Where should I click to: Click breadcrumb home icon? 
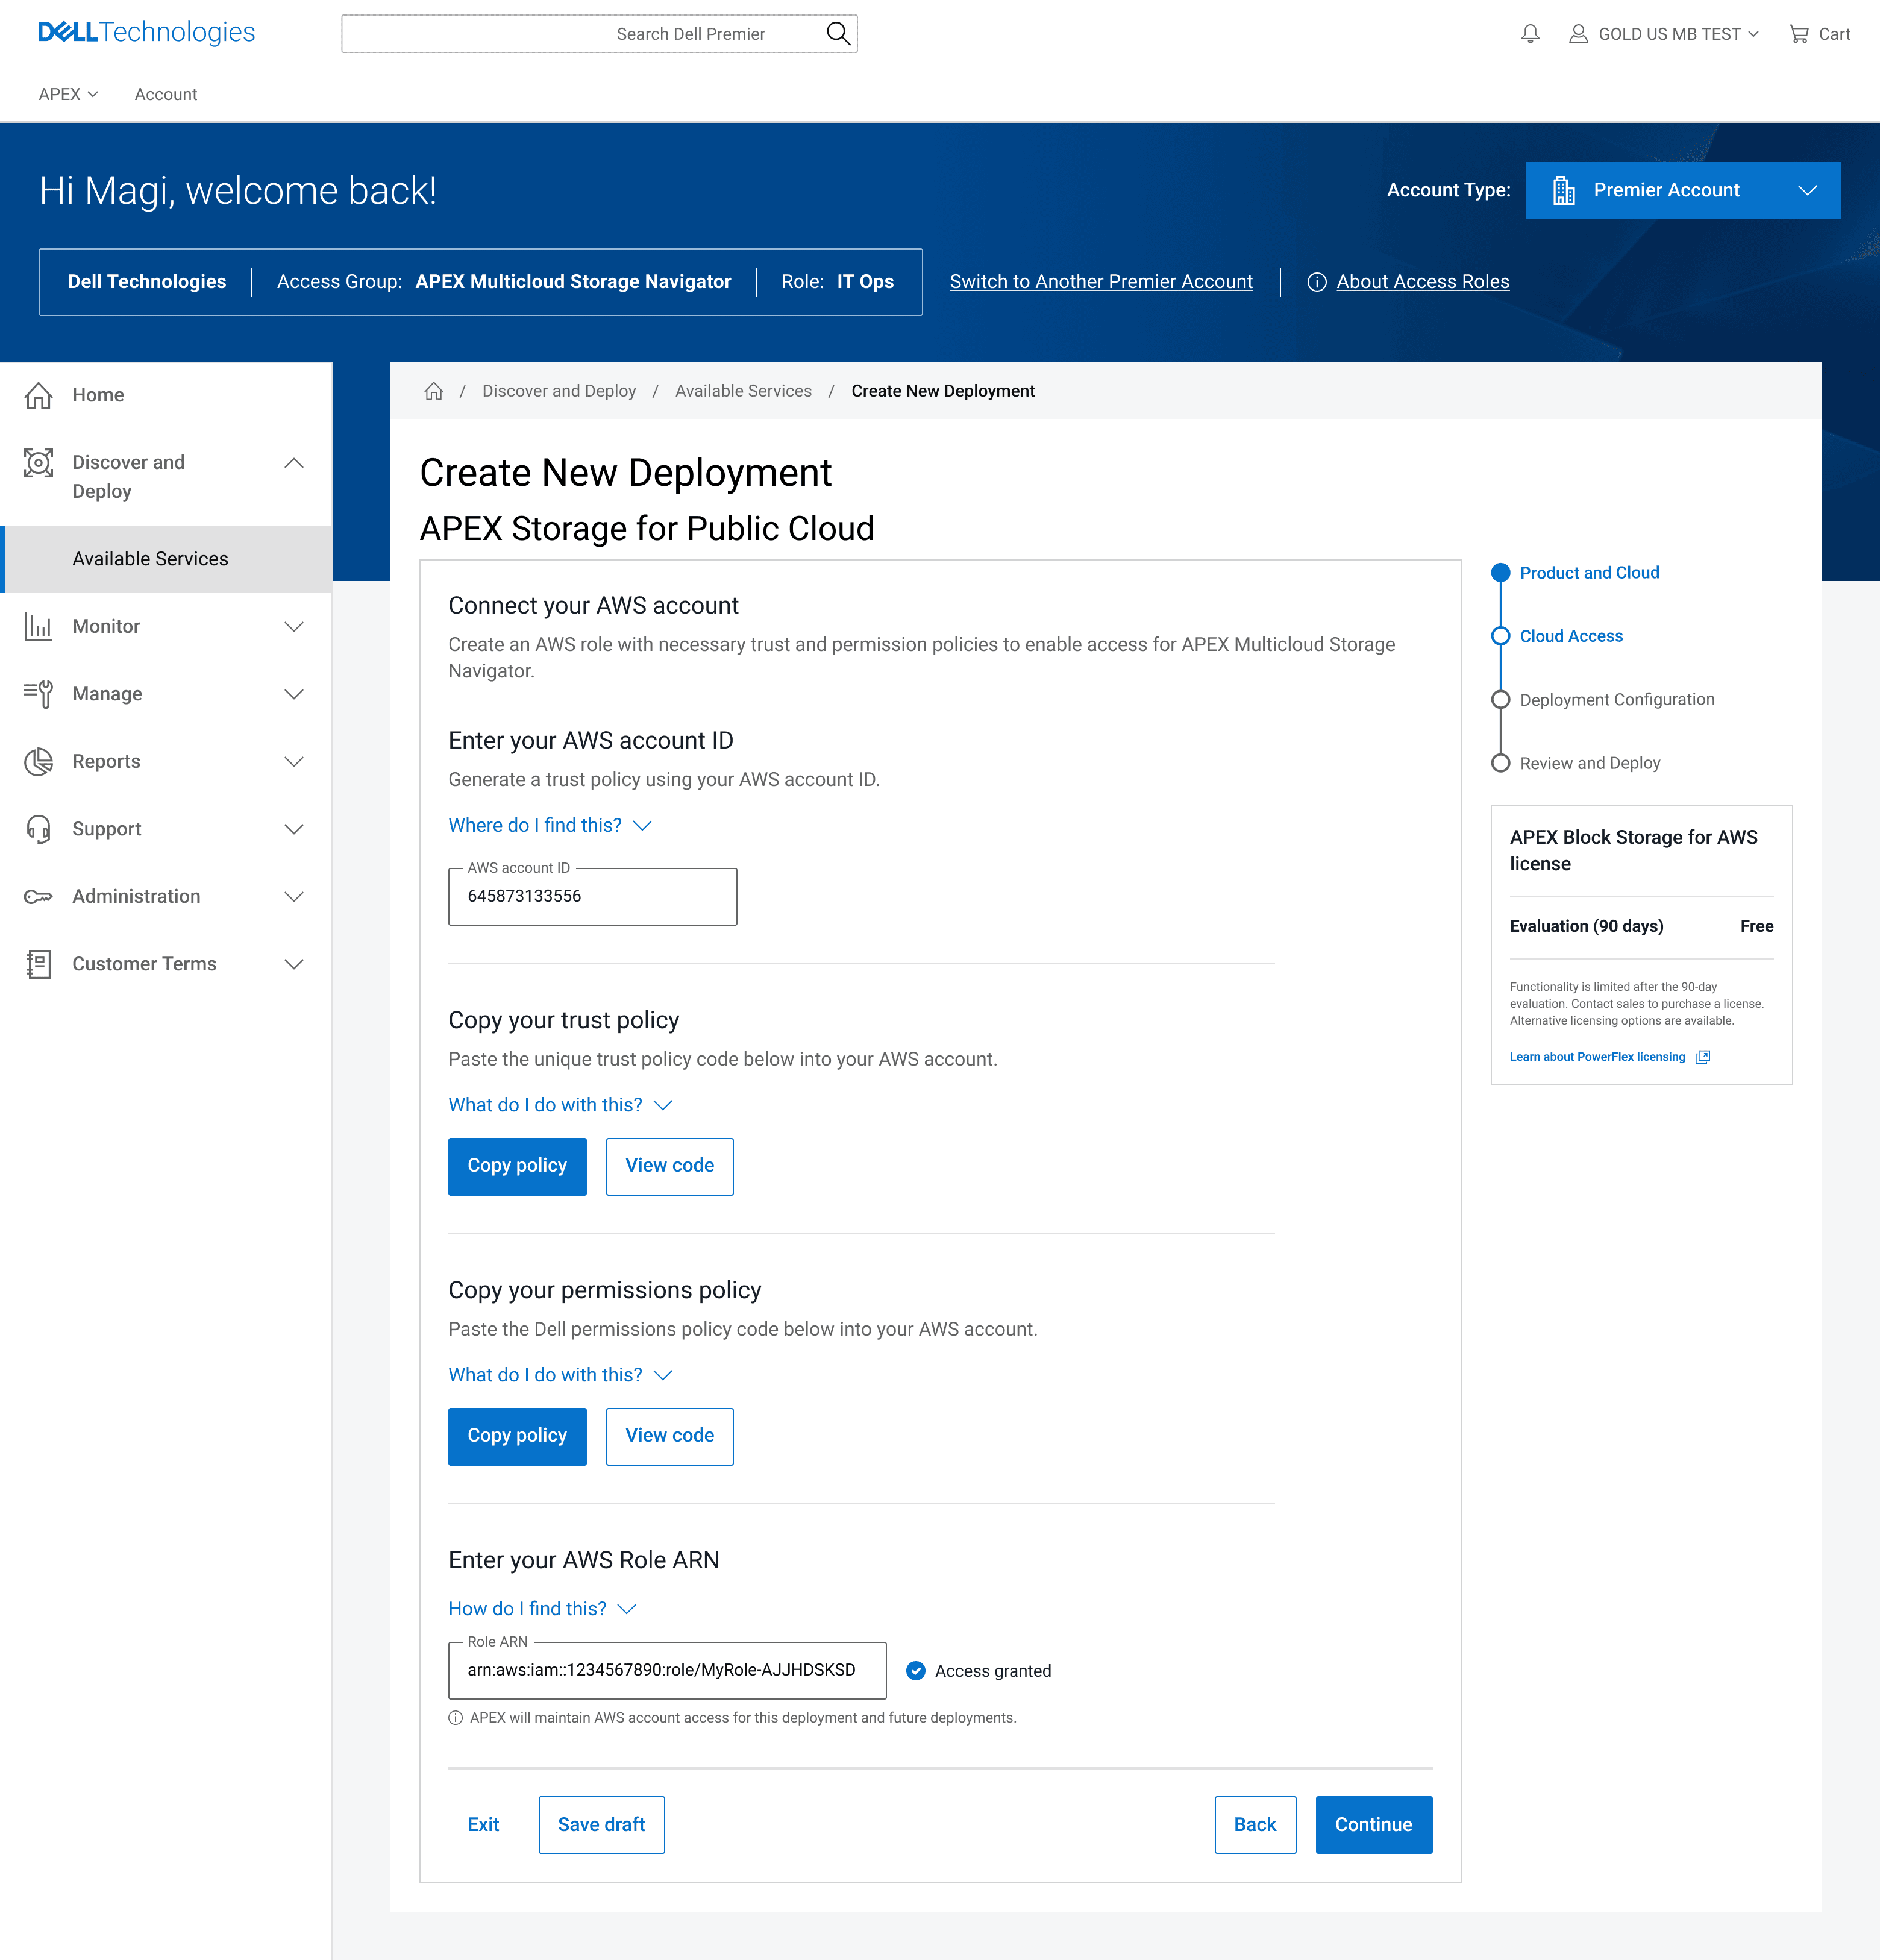point(434,391)
